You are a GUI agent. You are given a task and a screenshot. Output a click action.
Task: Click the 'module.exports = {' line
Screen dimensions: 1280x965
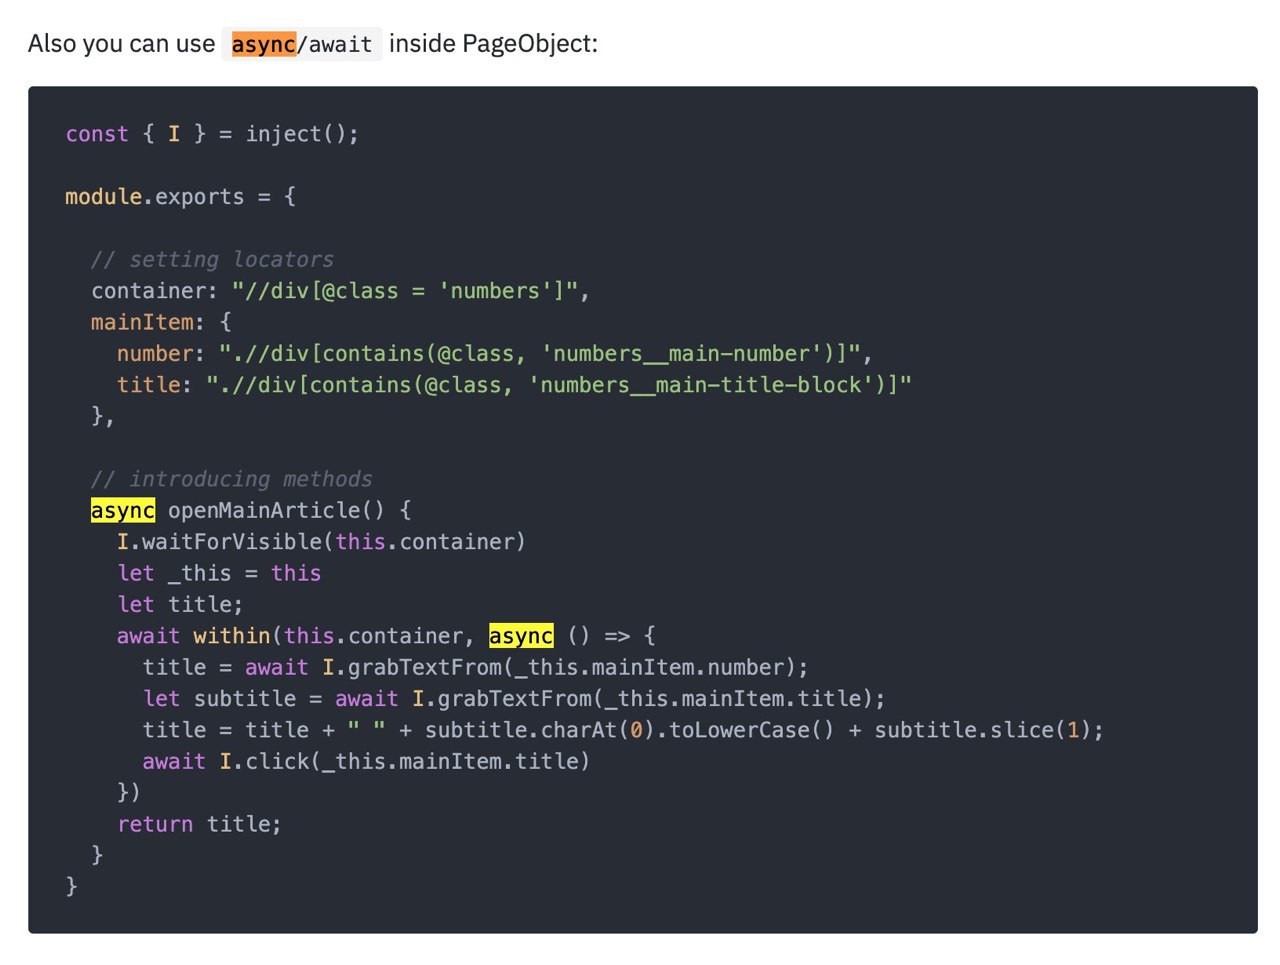pos(181,197)
